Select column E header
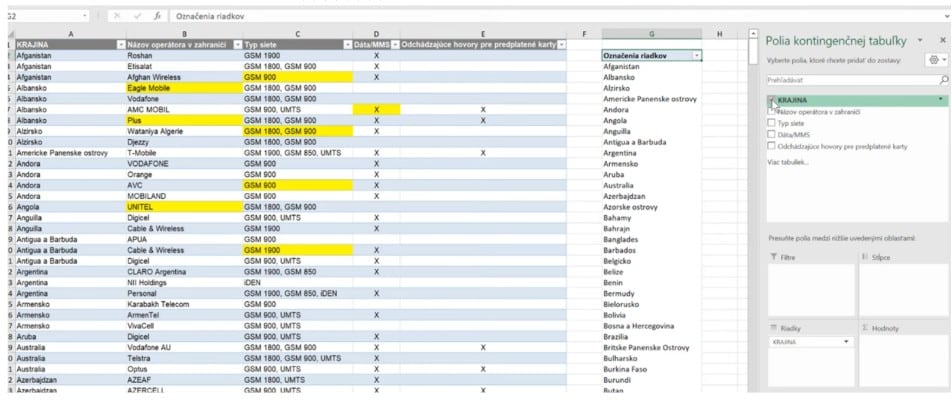Viewport: 952px width, 402px height. coord(483,34)
